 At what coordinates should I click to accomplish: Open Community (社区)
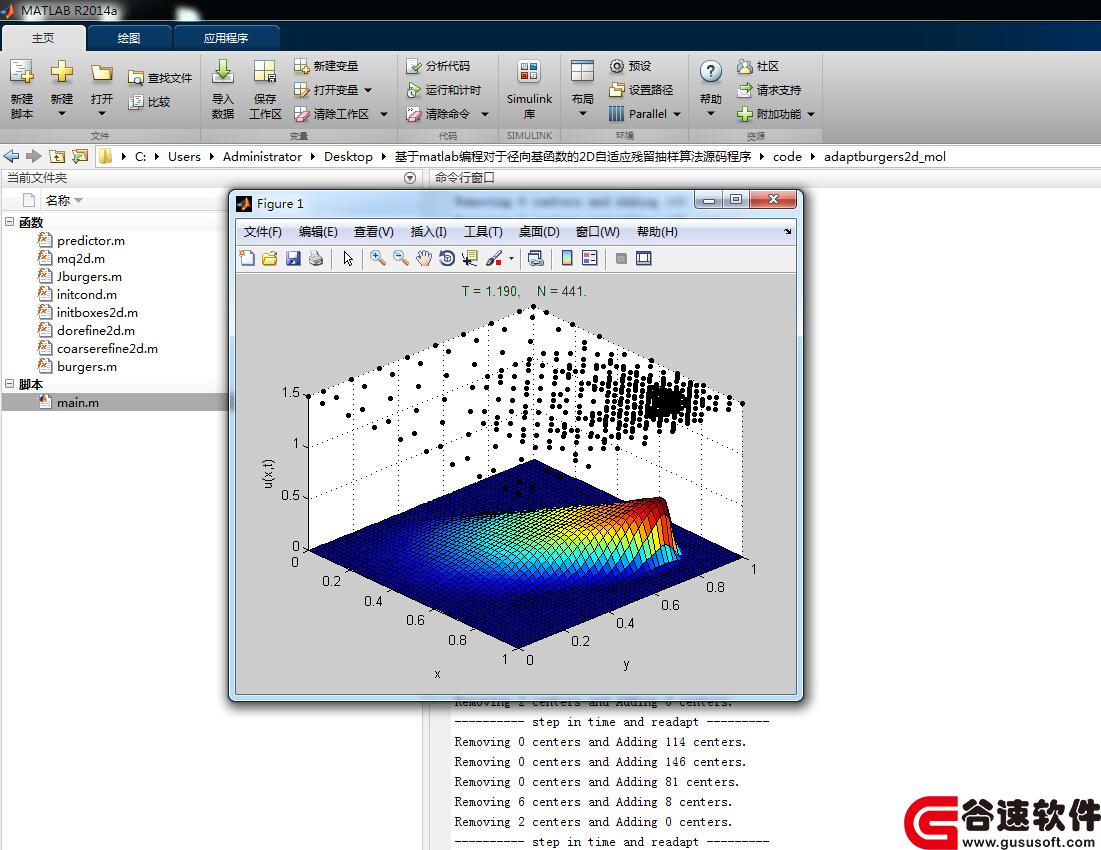(x=758, y=66)
